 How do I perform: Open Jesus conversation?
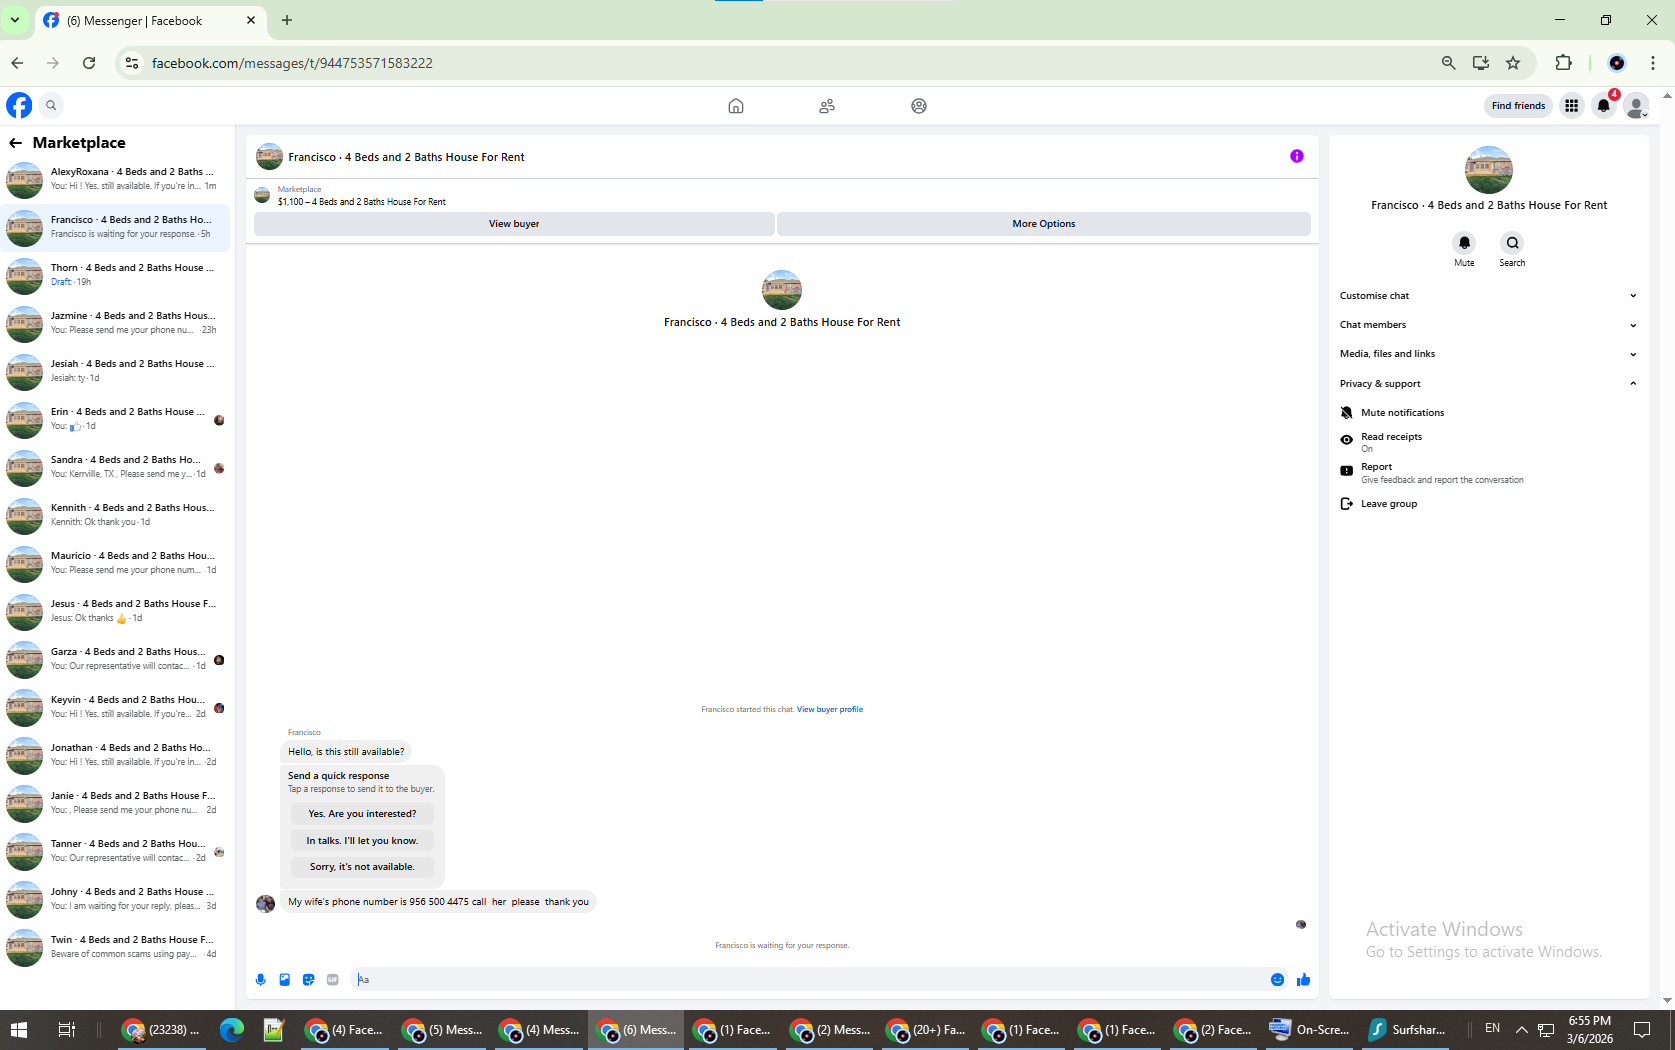[117, 612]
